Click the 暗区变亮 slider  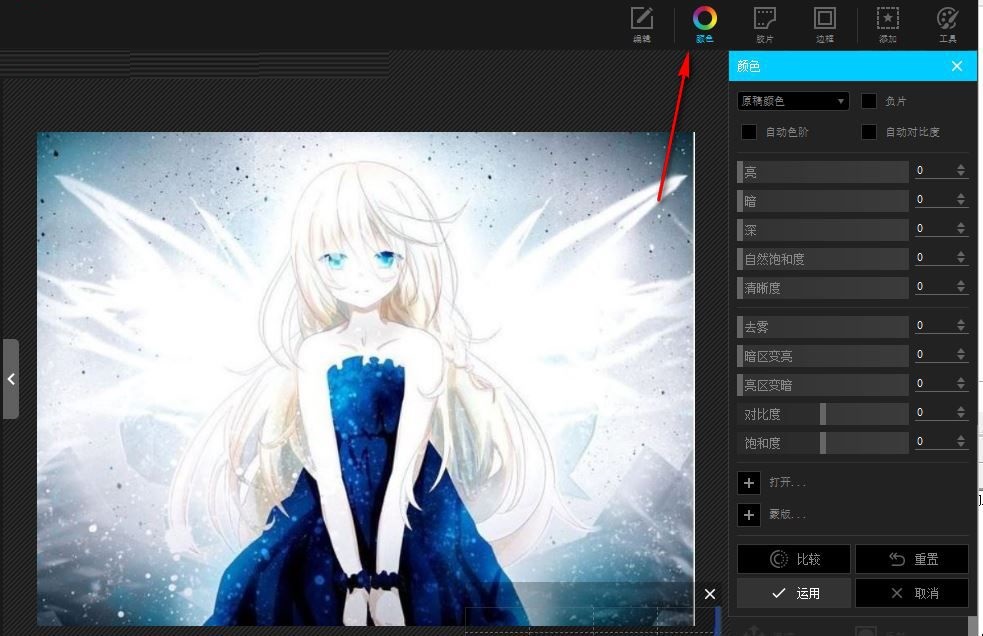click(823, 356)
